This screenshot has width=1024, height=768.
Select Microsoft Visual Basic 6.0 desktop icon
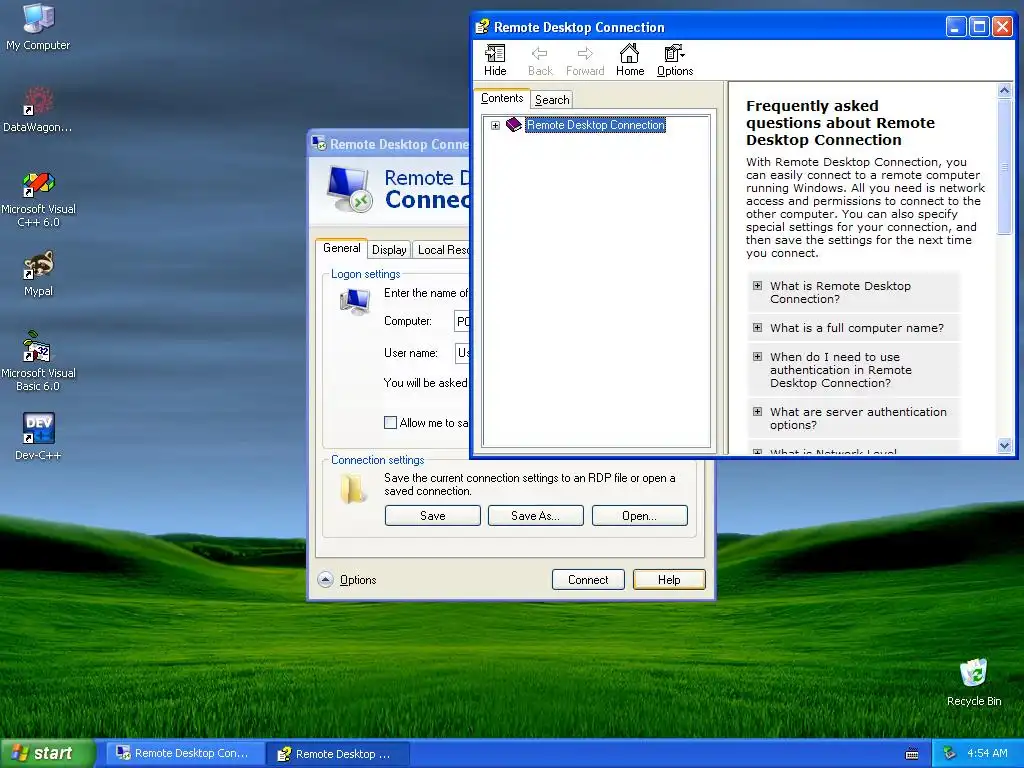tap(38, 361)
